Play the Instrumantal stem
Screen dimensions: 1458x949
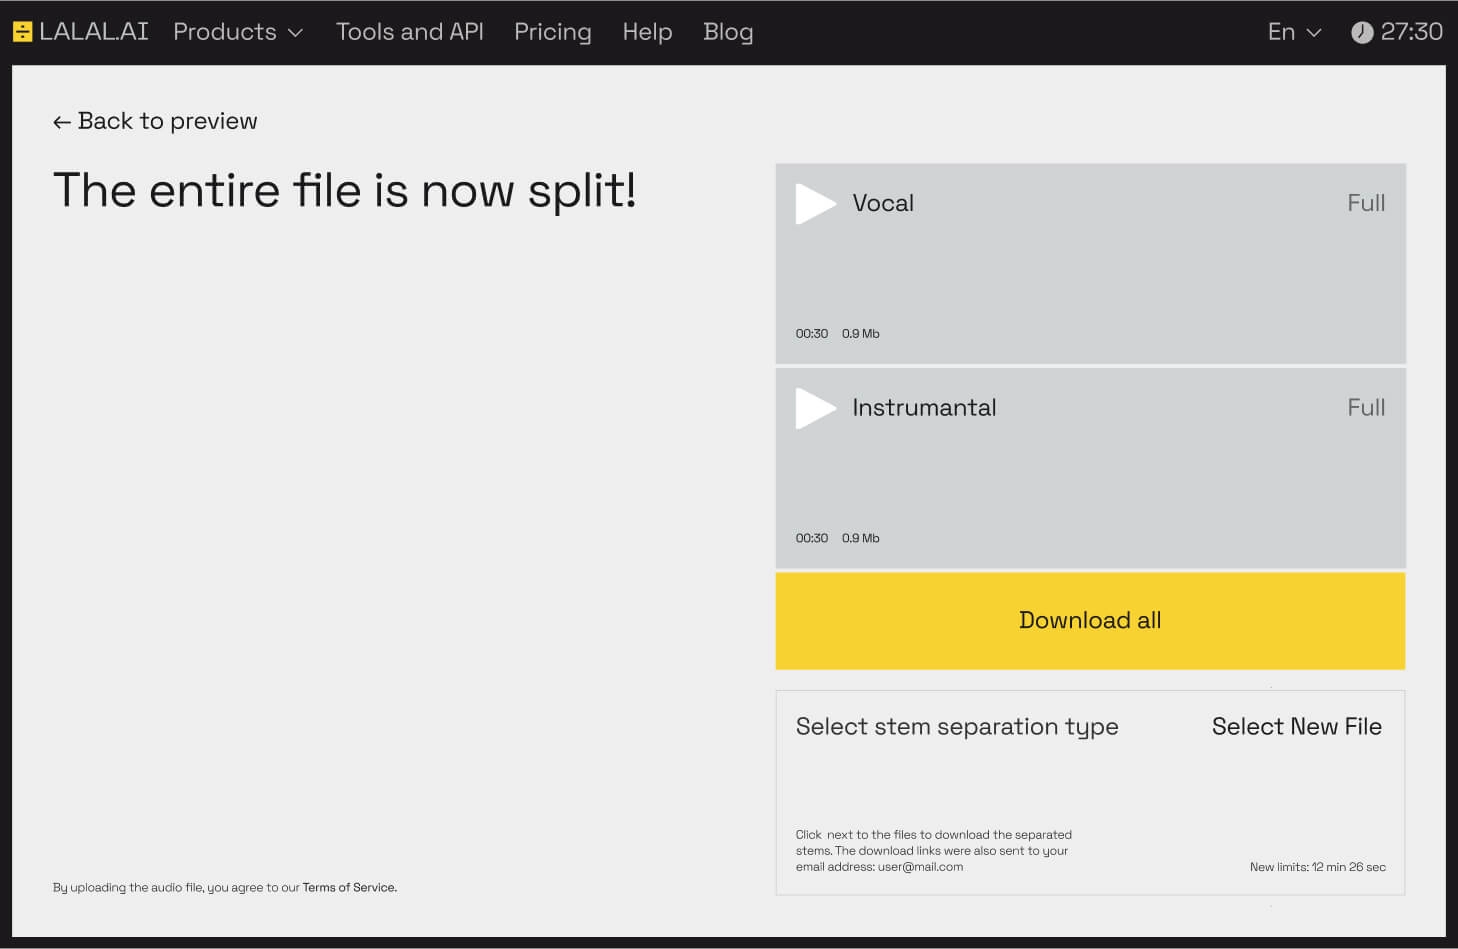point(815,408)
